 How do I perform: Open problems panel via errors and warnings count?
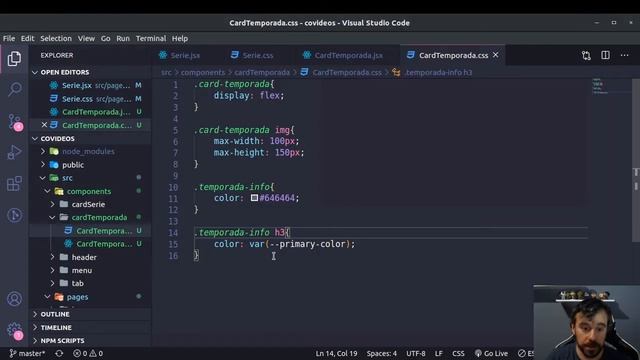(88, 353)
